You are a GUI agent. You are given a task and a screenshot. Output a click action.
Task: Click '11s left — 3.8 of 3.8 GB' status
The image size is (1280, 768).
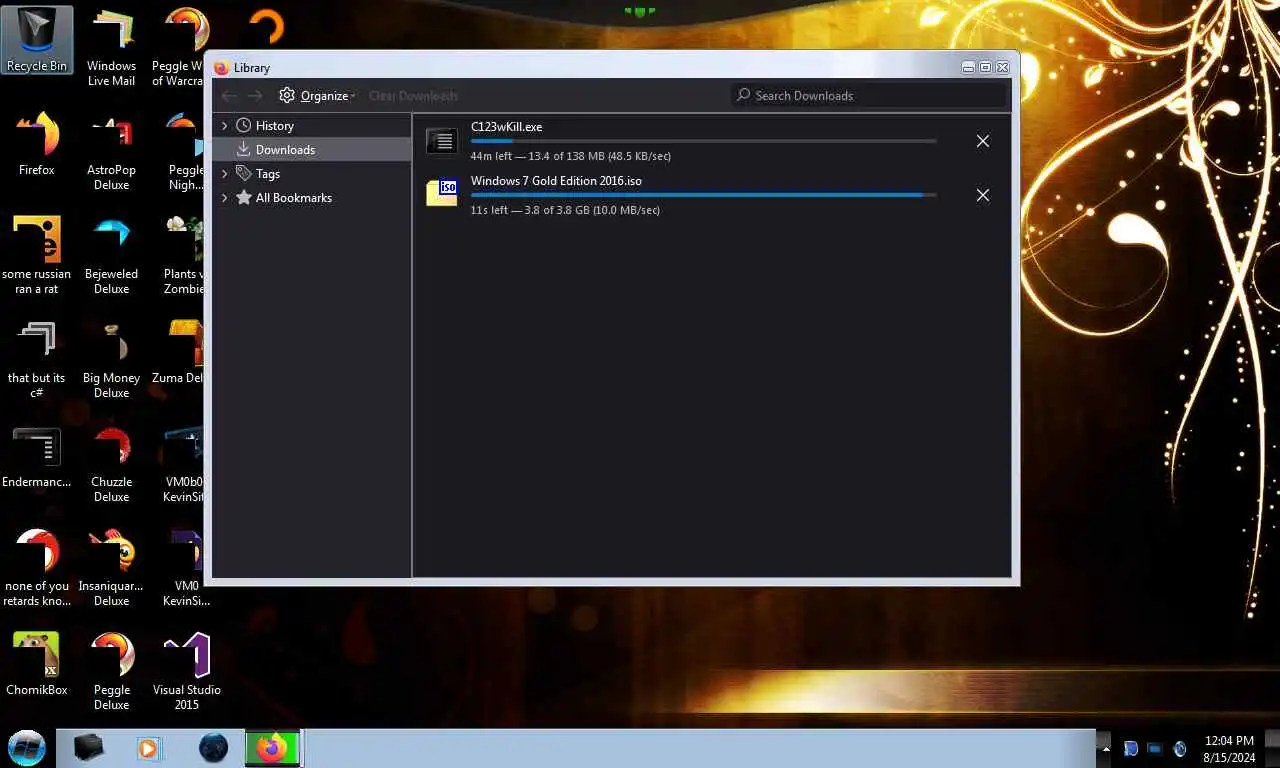(x=565, y=210)
